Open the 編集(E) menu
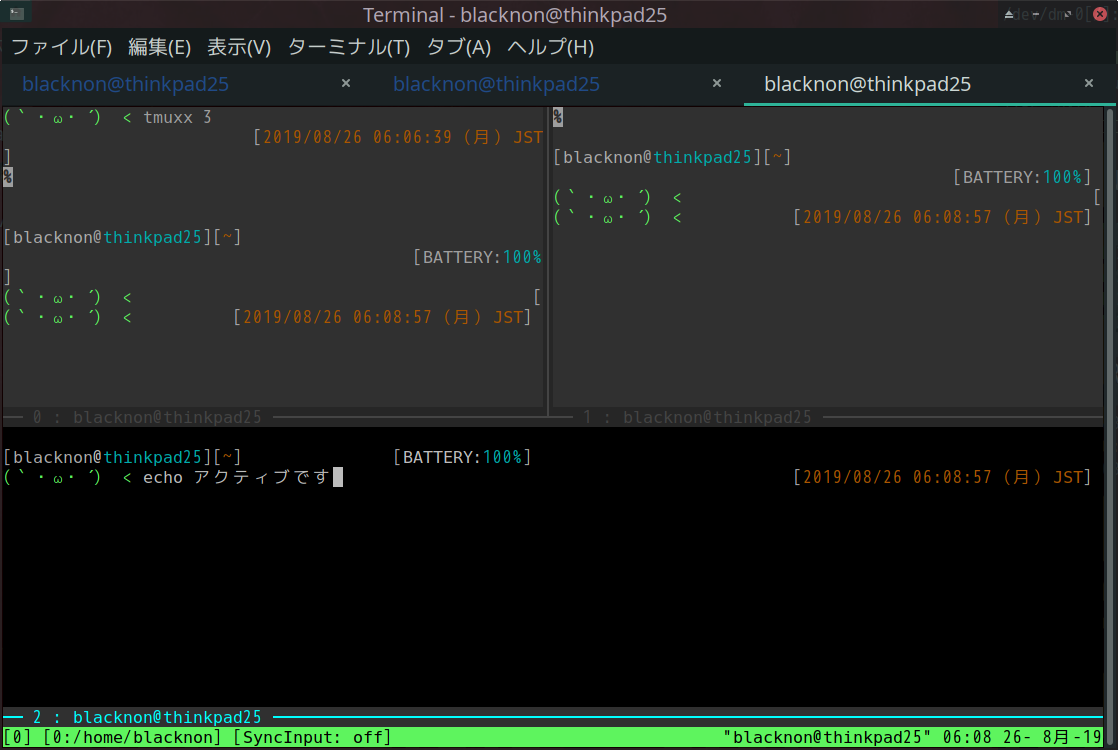Image resolution: width=1118 pixels, height=750 pixels. coord(159,47)
